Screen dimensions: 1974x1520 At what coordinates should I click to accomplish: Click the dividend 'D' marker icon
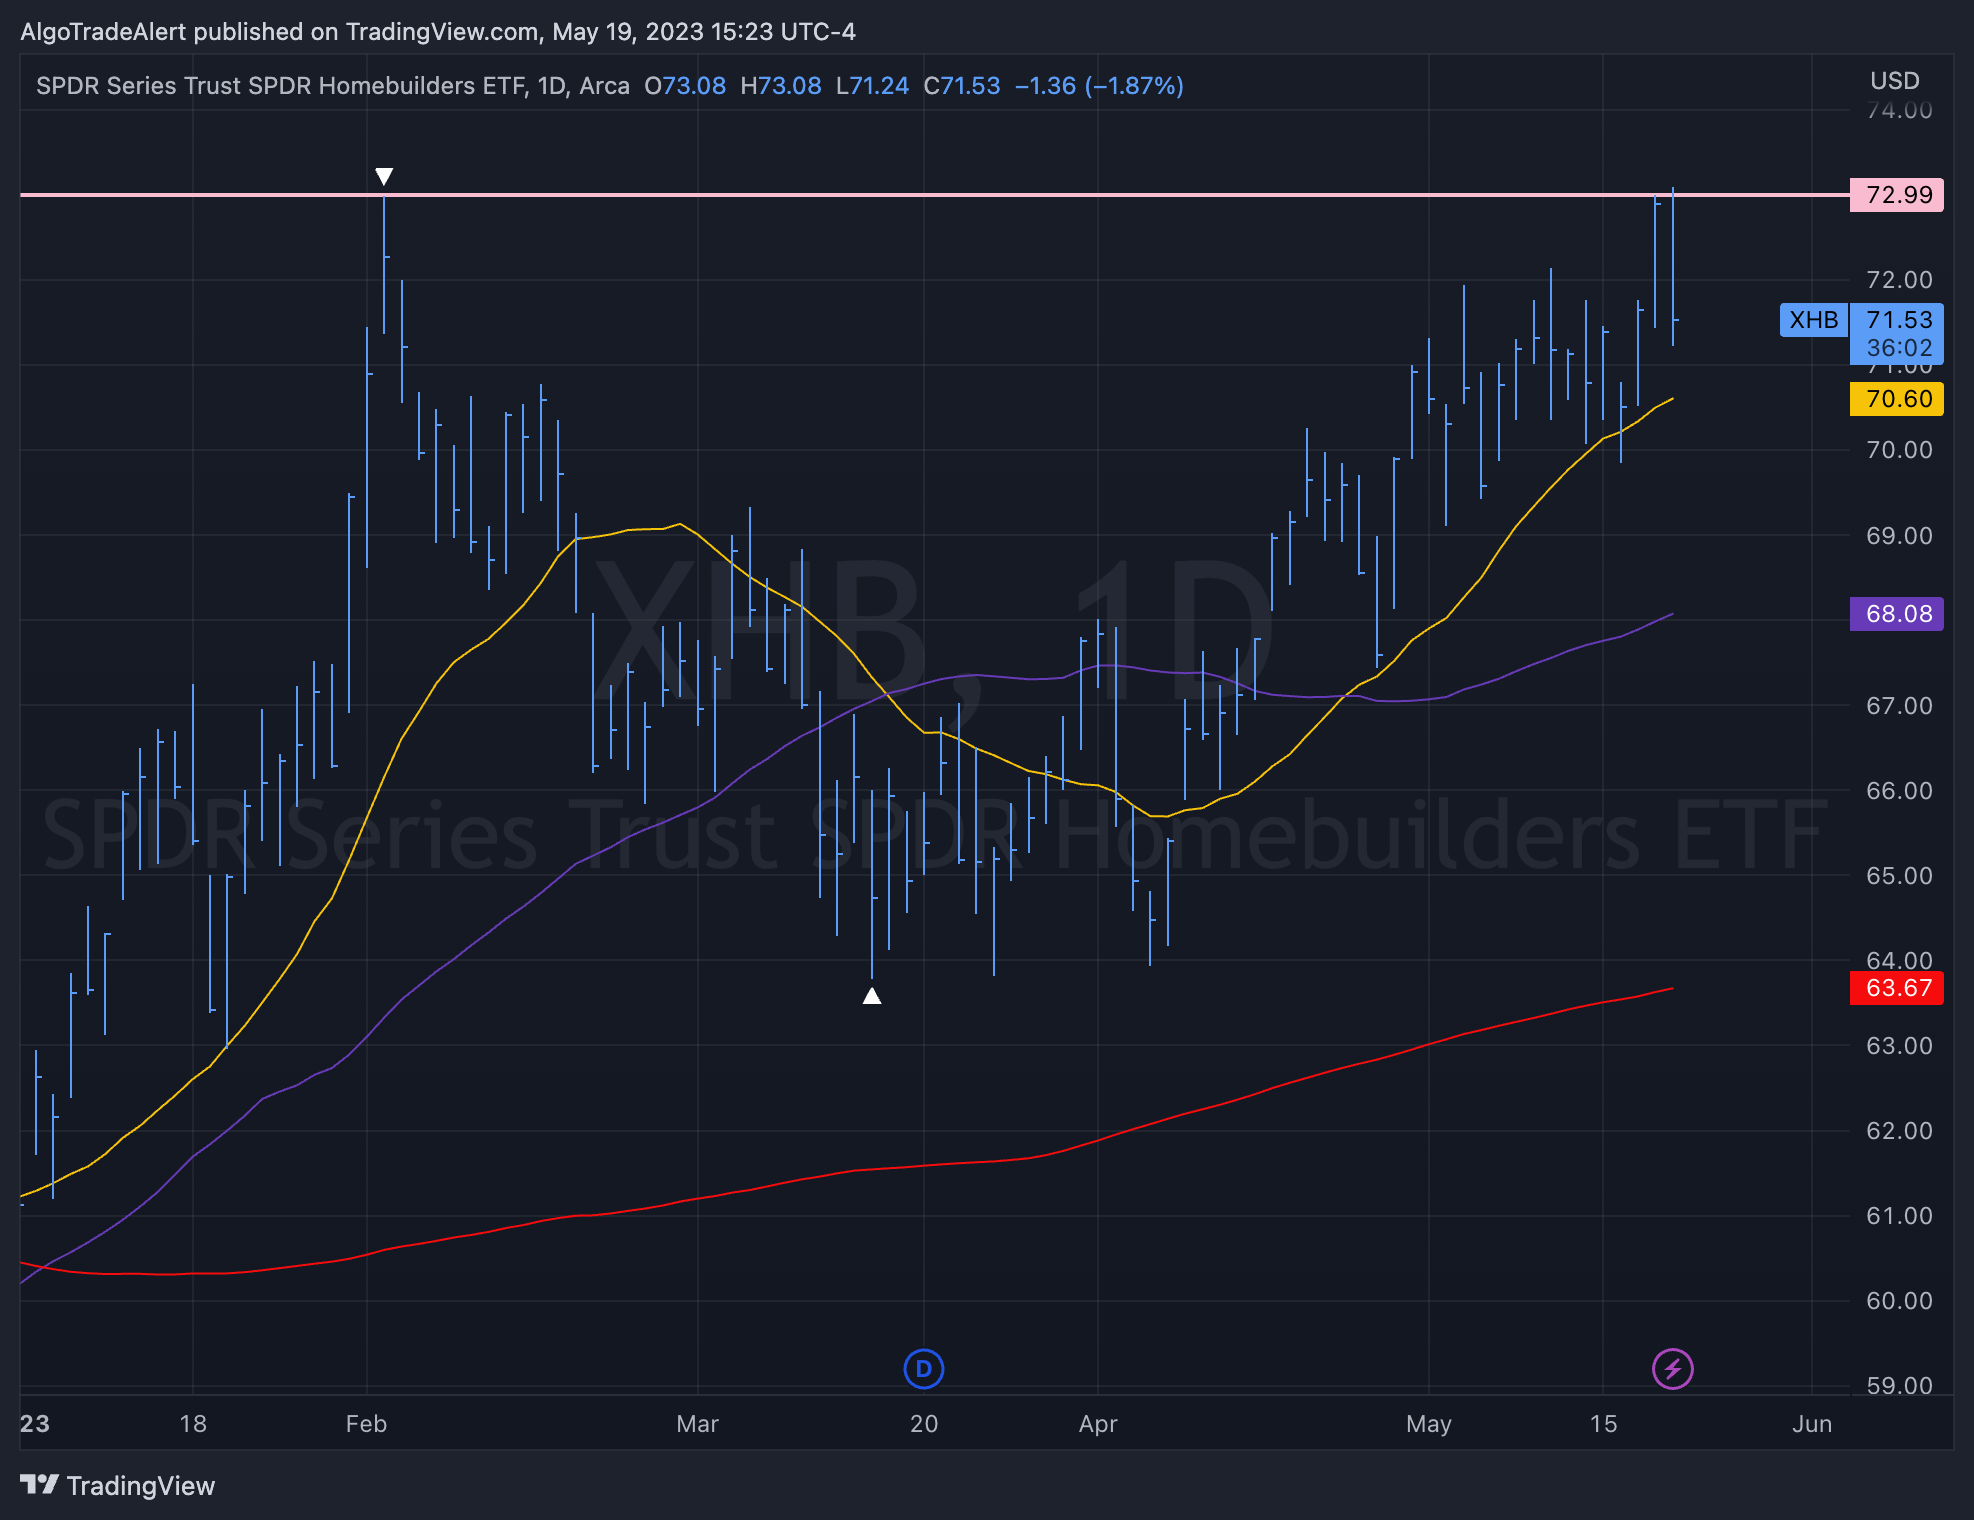pos(923,1369)
